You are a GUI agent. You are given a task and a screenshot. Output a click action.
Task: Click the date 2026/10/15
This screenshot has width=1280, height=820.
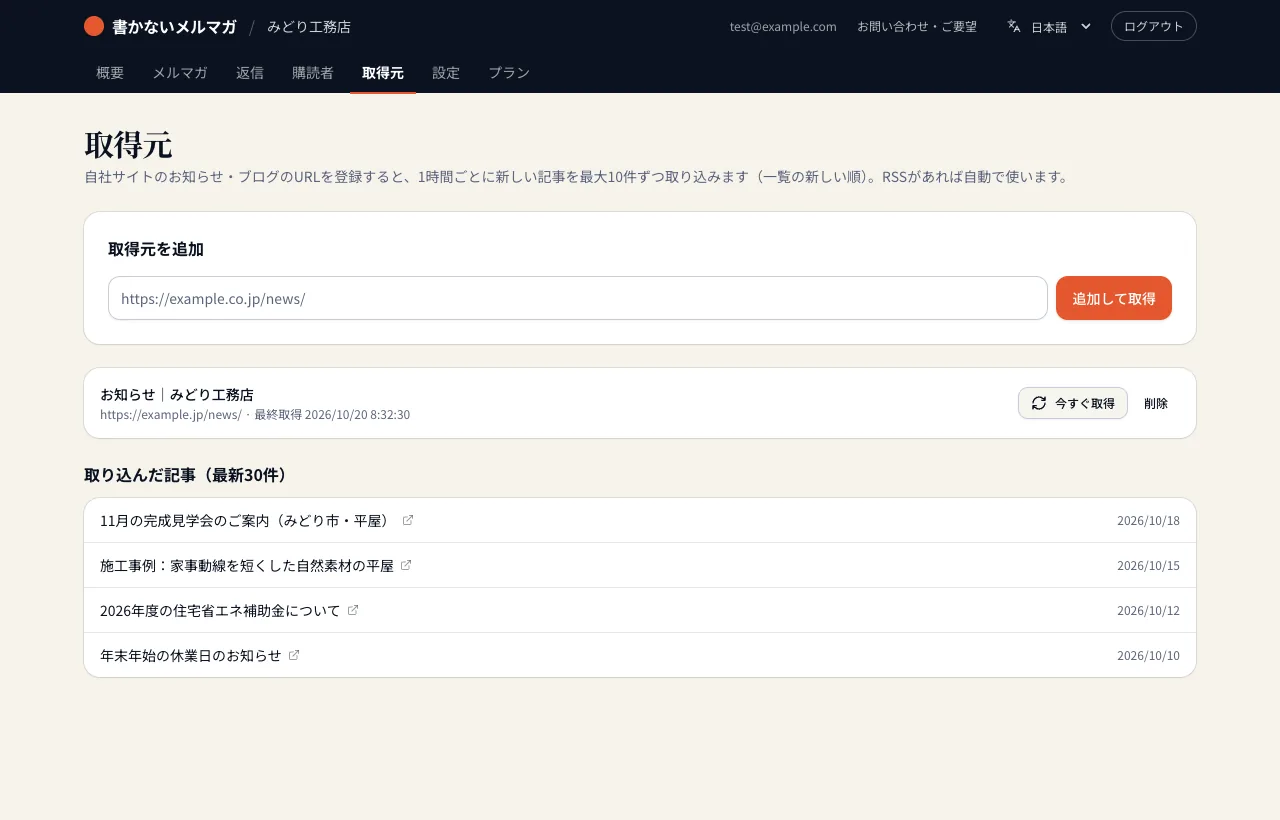[x=1148, y=566]
